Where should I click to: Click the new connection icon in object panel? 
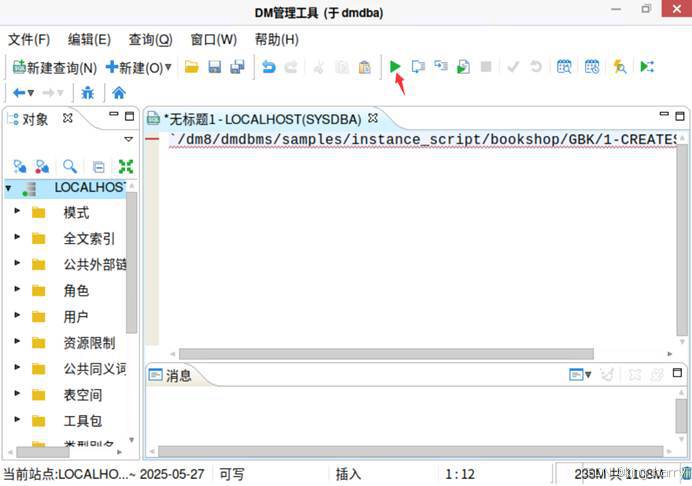[19, 166]
